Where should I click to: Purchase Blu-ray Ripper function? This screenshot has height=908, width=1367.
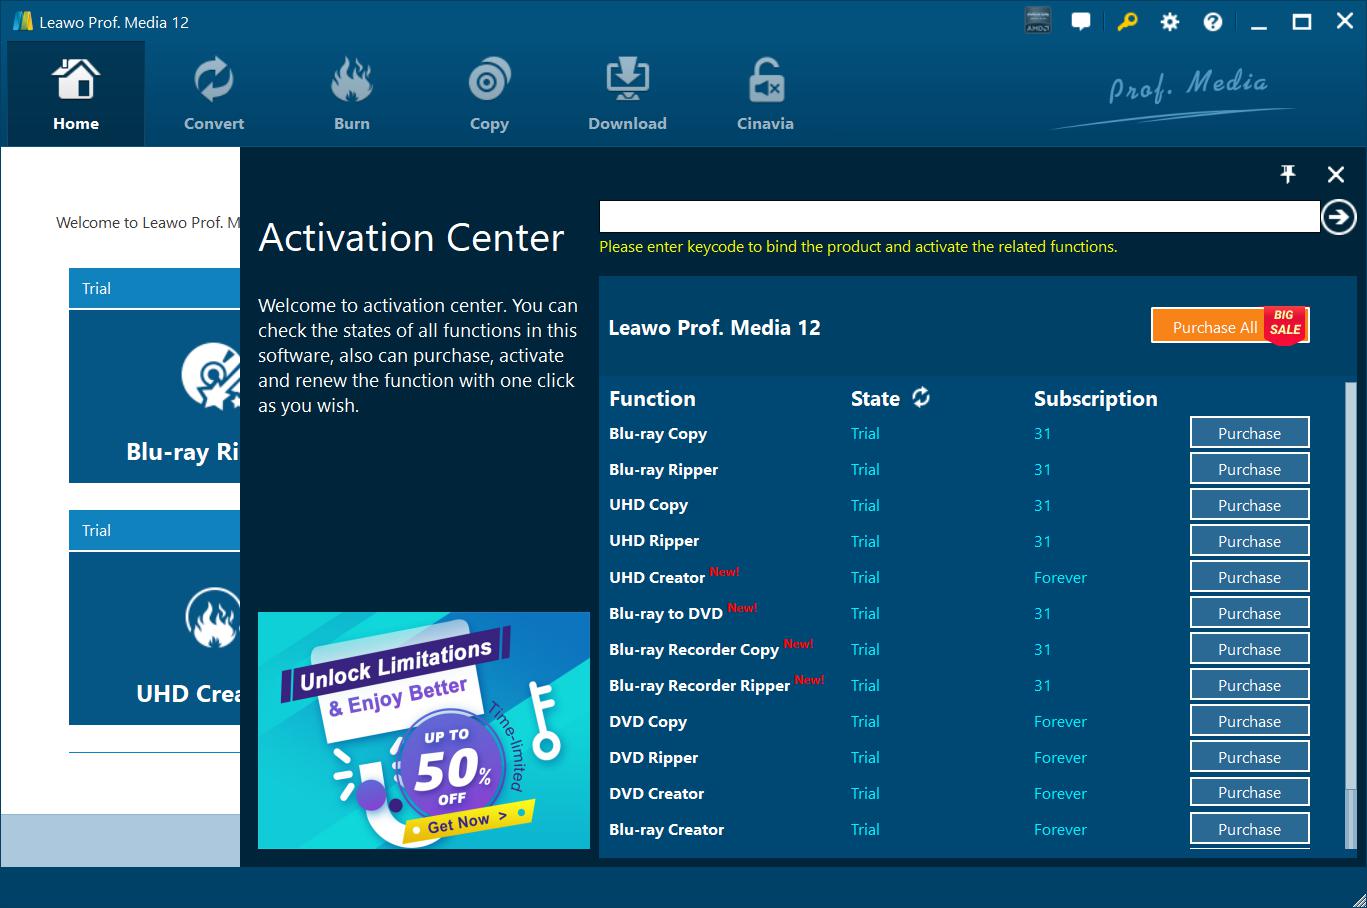(1249, 469)
